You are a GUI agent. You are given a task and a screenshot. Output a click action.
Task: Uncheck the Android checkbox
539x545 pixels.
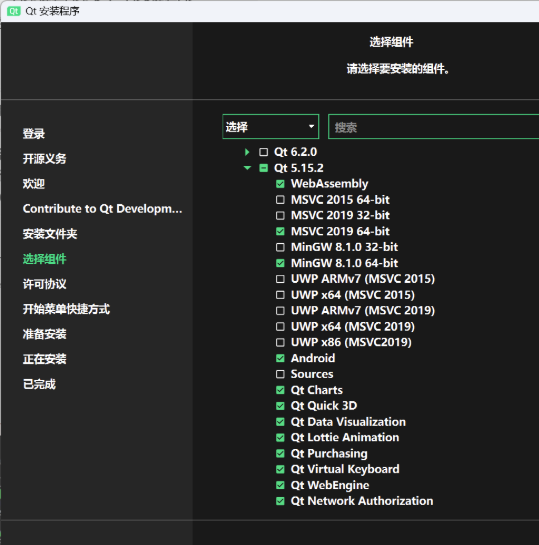pos(280,358)
